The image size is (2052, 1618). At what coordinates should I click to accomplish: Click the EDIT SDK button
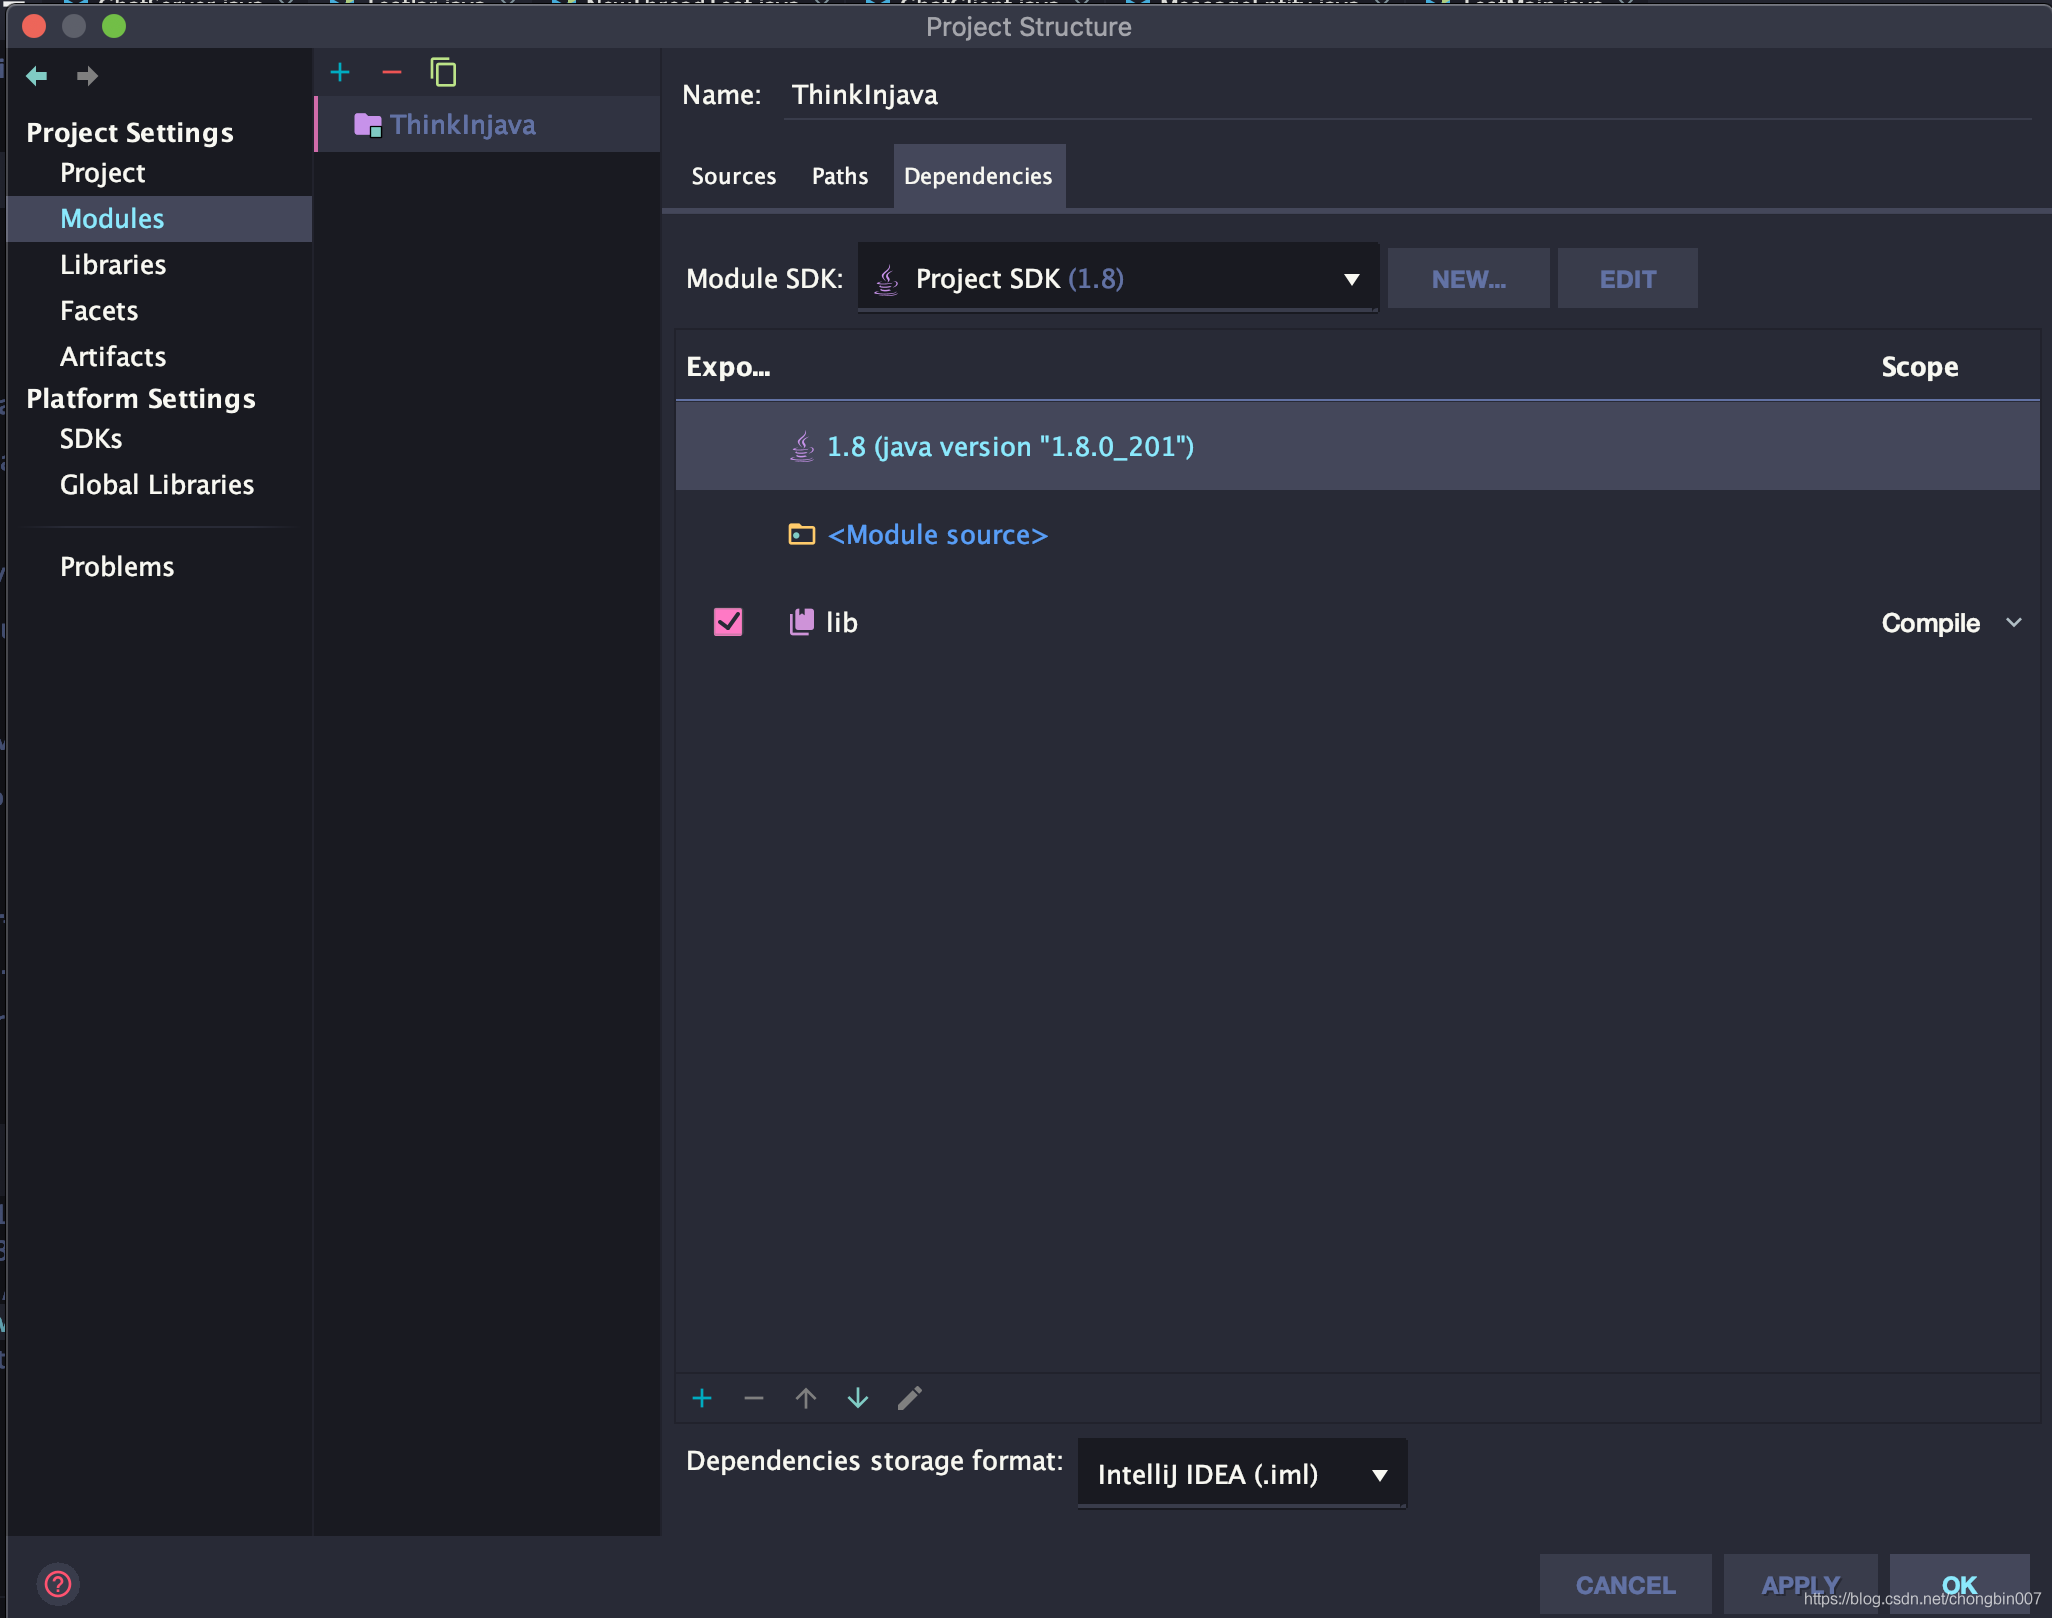1627,278
